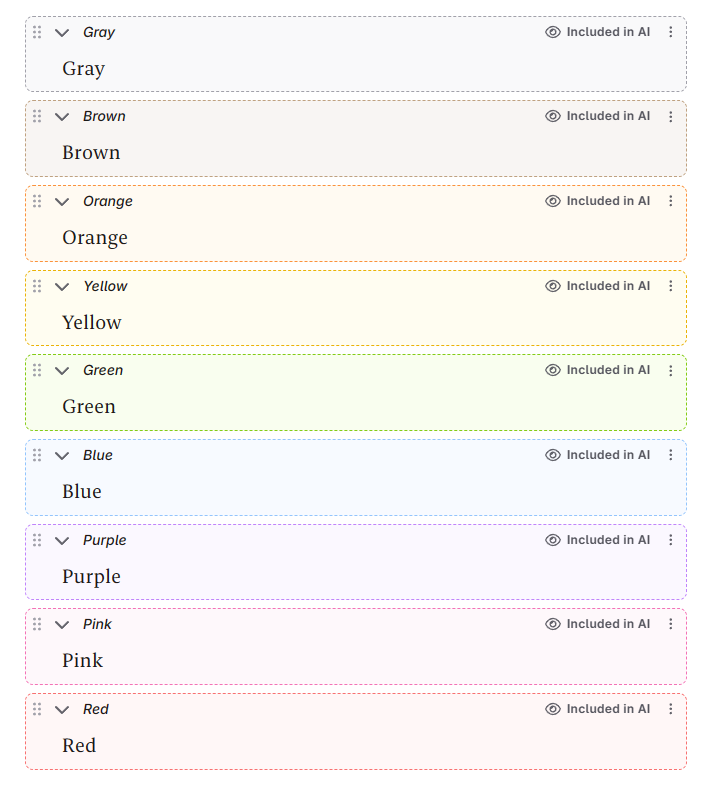Click the drag handle of Yellow block

[37, 286]
